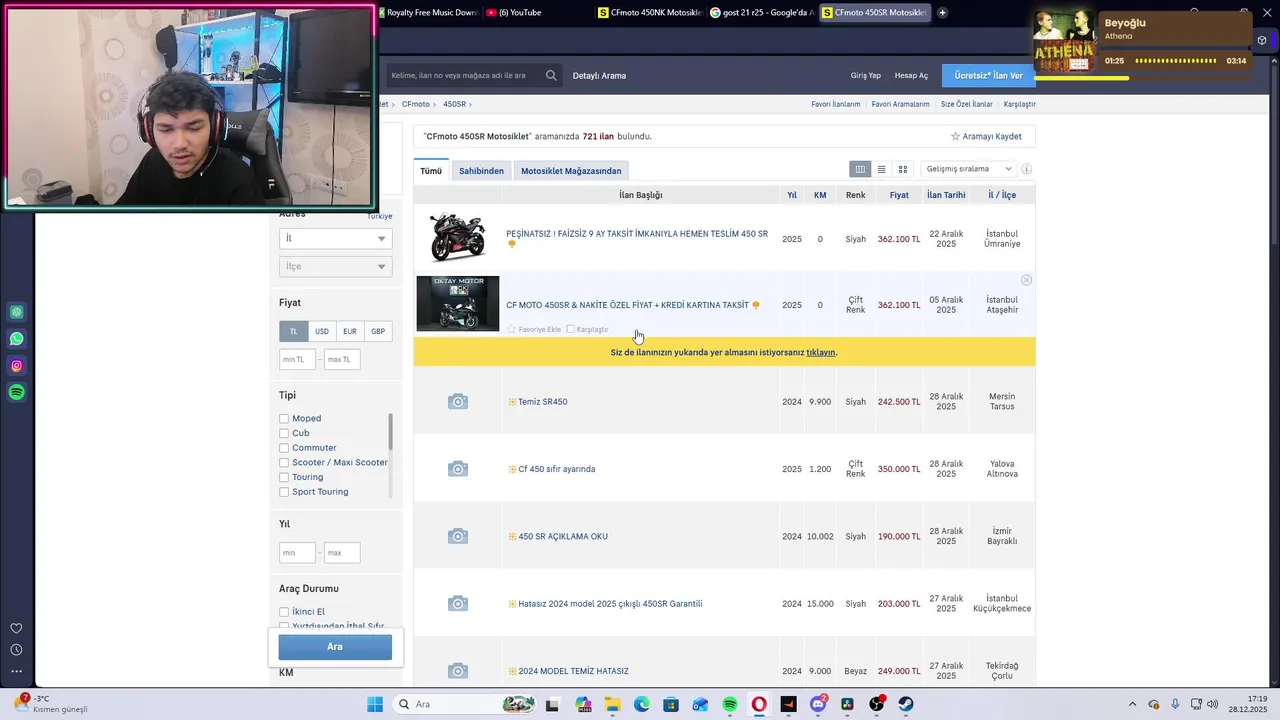Screen dimensions: 1280x720
Task: Open WhatsApp in Opera sidebar
Action: click(16, 339)
